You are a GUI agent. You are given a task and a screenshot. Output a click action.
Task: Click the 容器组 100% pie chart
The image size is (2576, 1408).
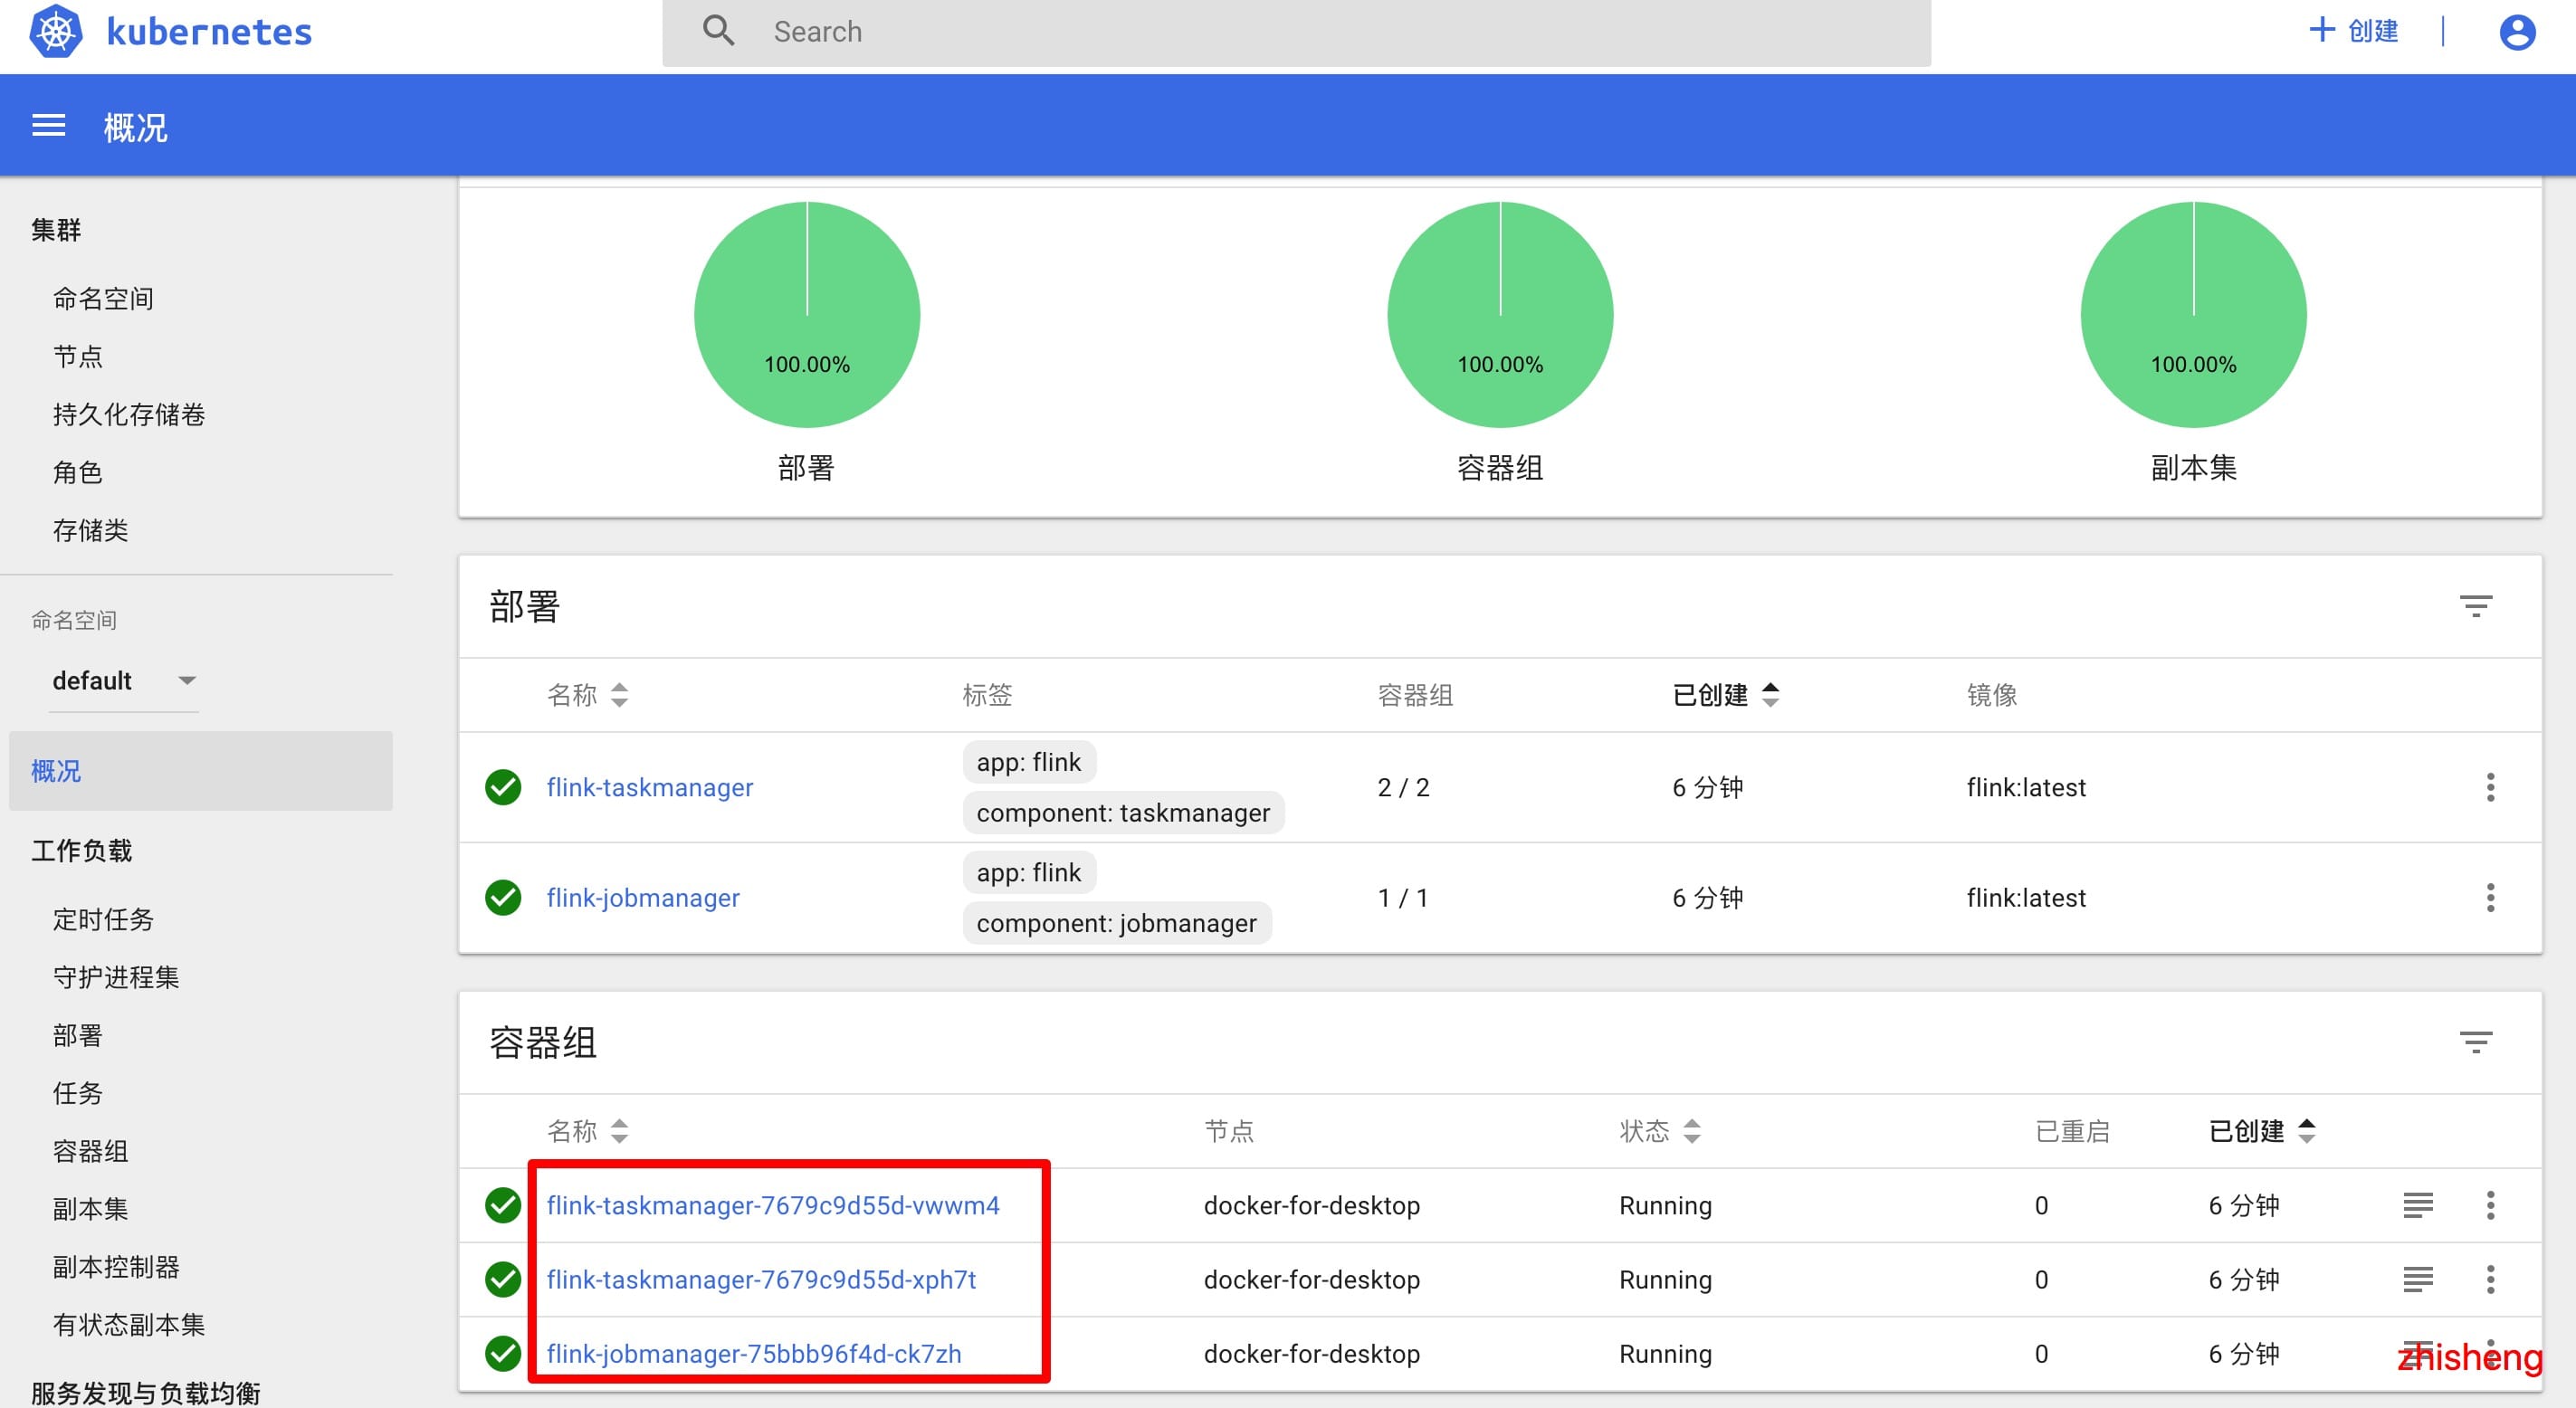click(1500, 314)
